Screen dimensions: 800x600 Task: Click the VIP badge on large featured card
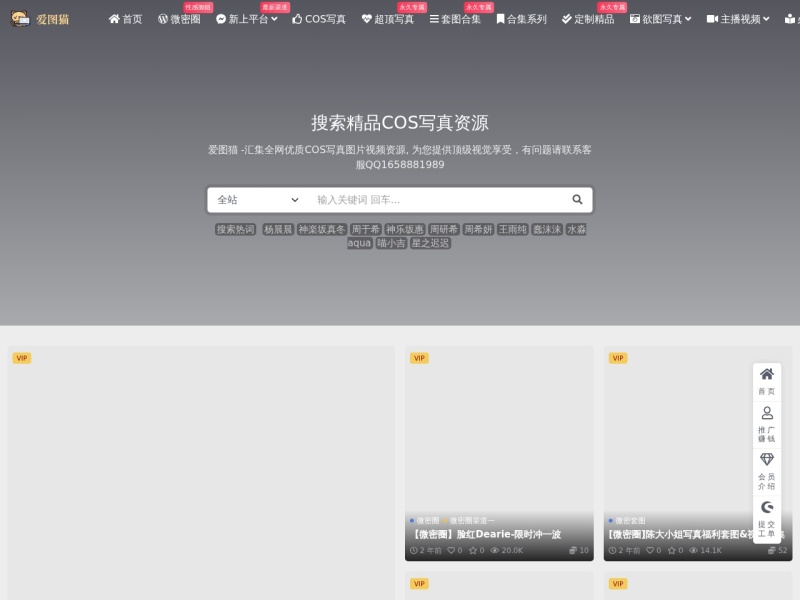(21, 358)
